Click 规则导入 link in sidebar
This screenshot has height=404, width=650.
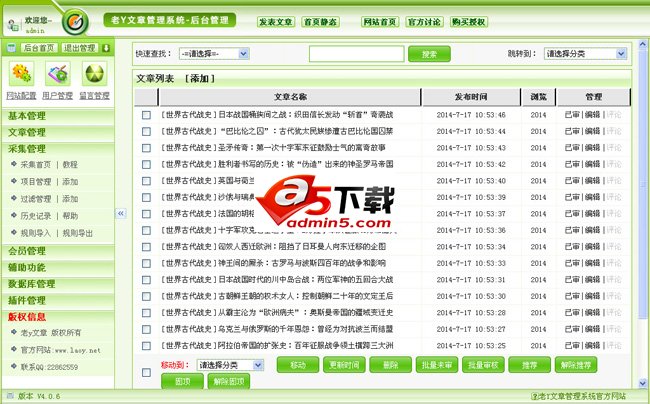coord(36,233)
